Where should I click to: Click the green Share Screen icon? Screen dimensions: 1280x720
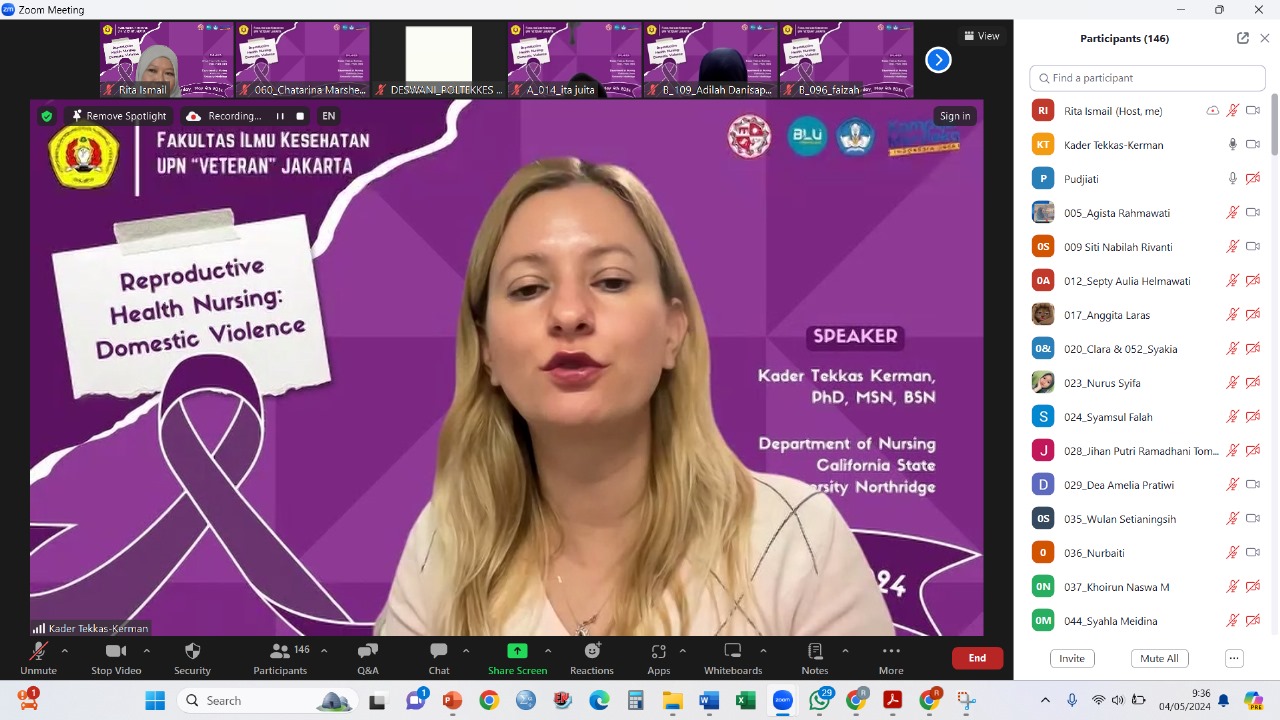coord(517,651)
